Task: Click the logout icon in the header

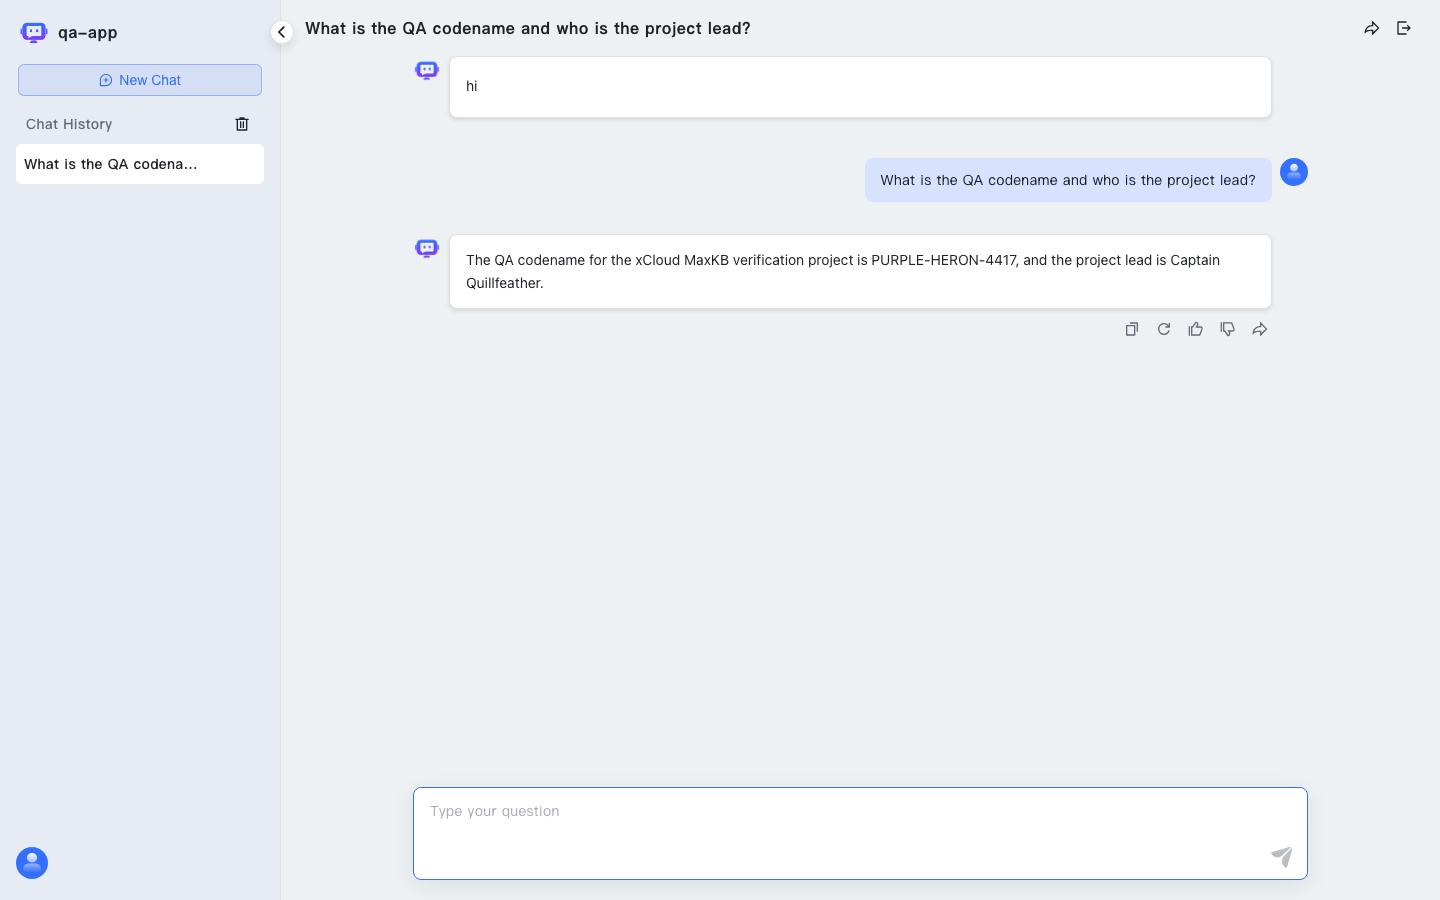Action: pyautogui.click(x=1404, y=28)
